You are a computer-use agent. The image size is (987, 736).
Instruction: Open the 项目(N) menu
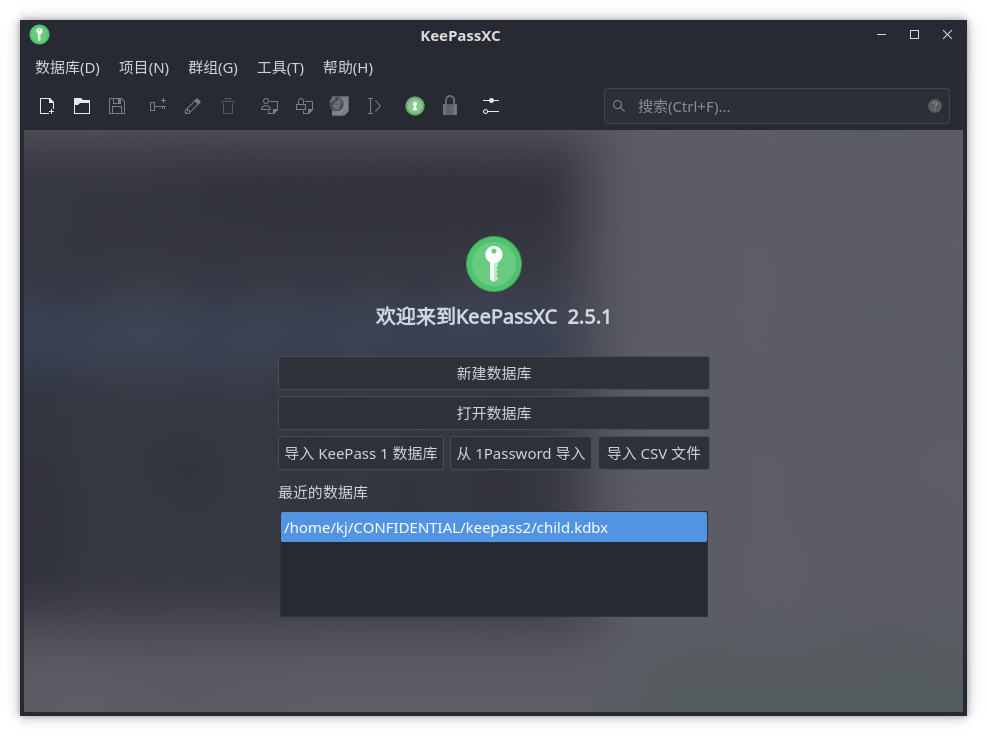coord(144,67)
